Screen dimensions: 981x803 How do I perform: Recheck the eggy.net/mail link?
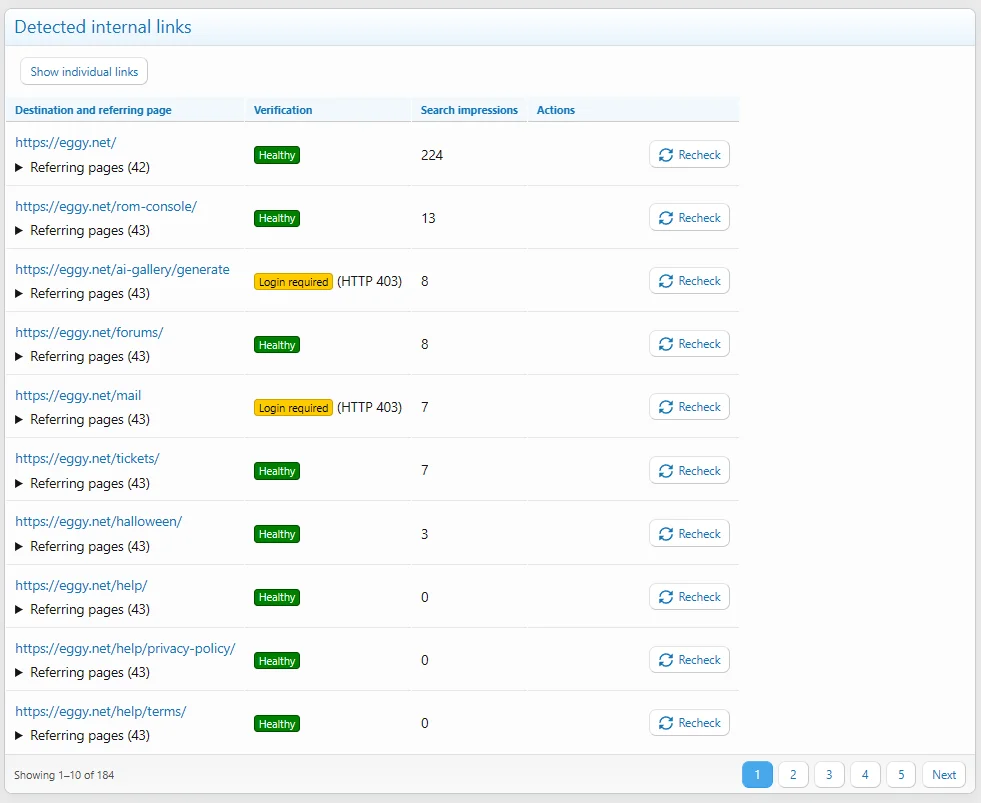(689, 407)
